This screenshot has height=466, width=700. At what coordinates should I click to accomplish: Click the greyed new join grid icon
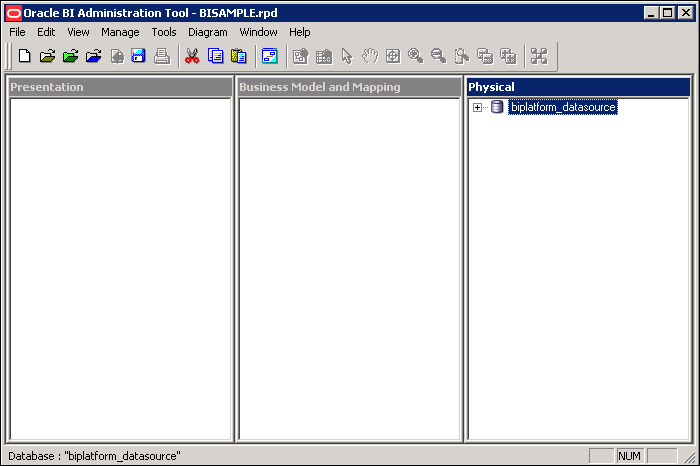point(324,56)
